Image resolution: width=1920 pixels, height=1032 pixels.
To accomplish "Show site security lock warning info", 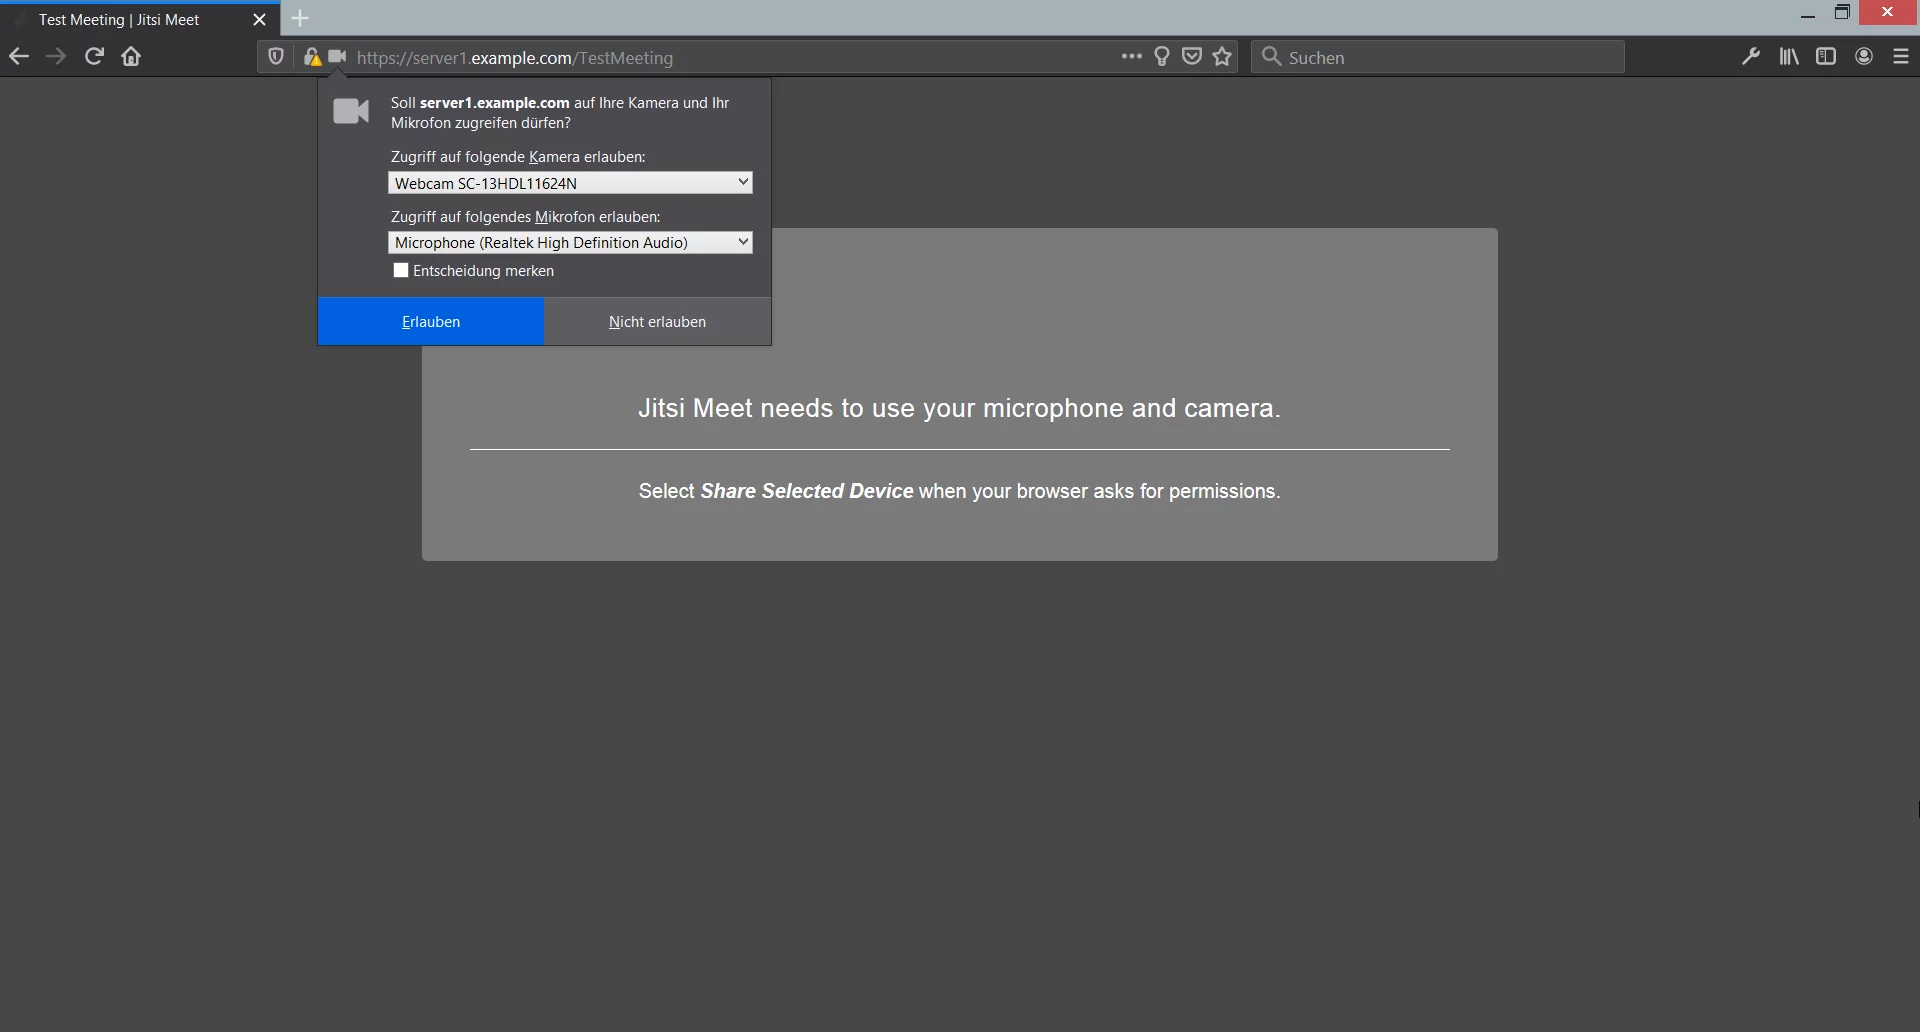I will point(312,57).
